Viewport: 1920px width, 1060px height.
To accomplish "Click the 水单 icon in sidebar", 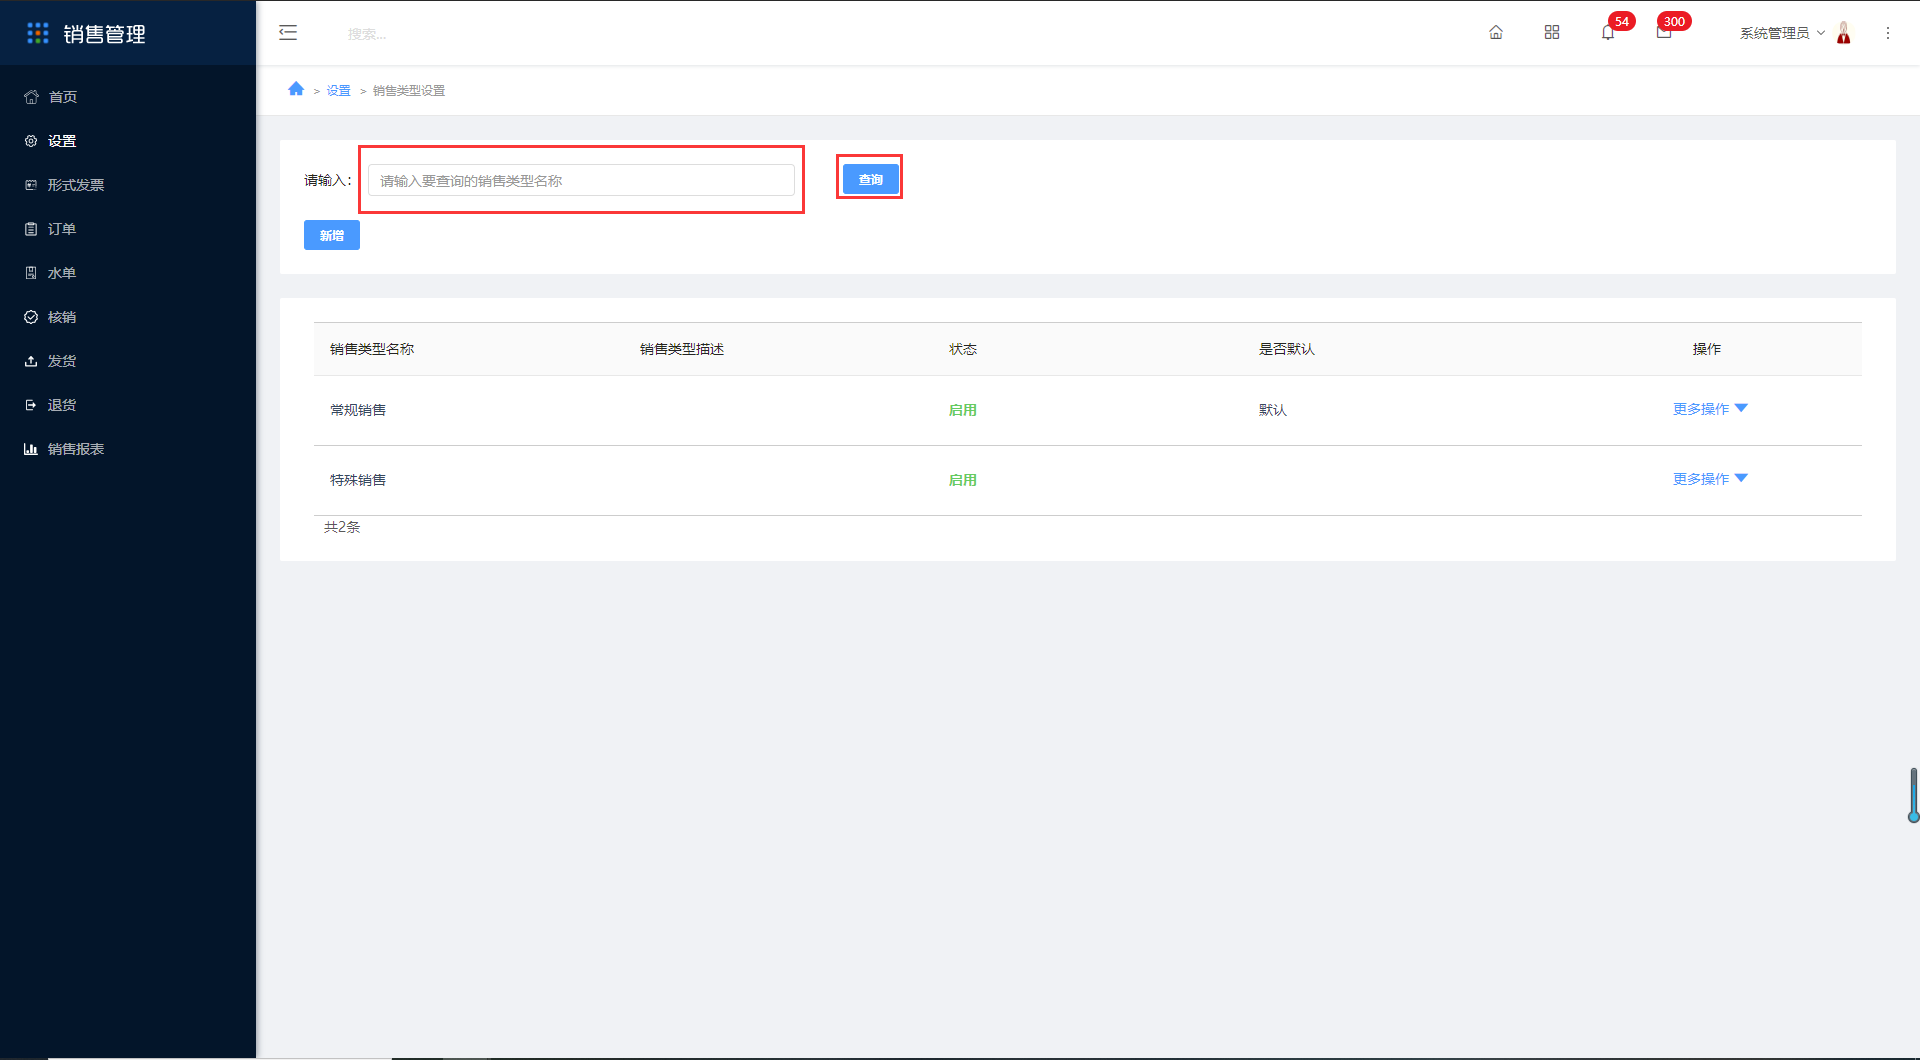I will pyautogui.click(x=31, y=273).
